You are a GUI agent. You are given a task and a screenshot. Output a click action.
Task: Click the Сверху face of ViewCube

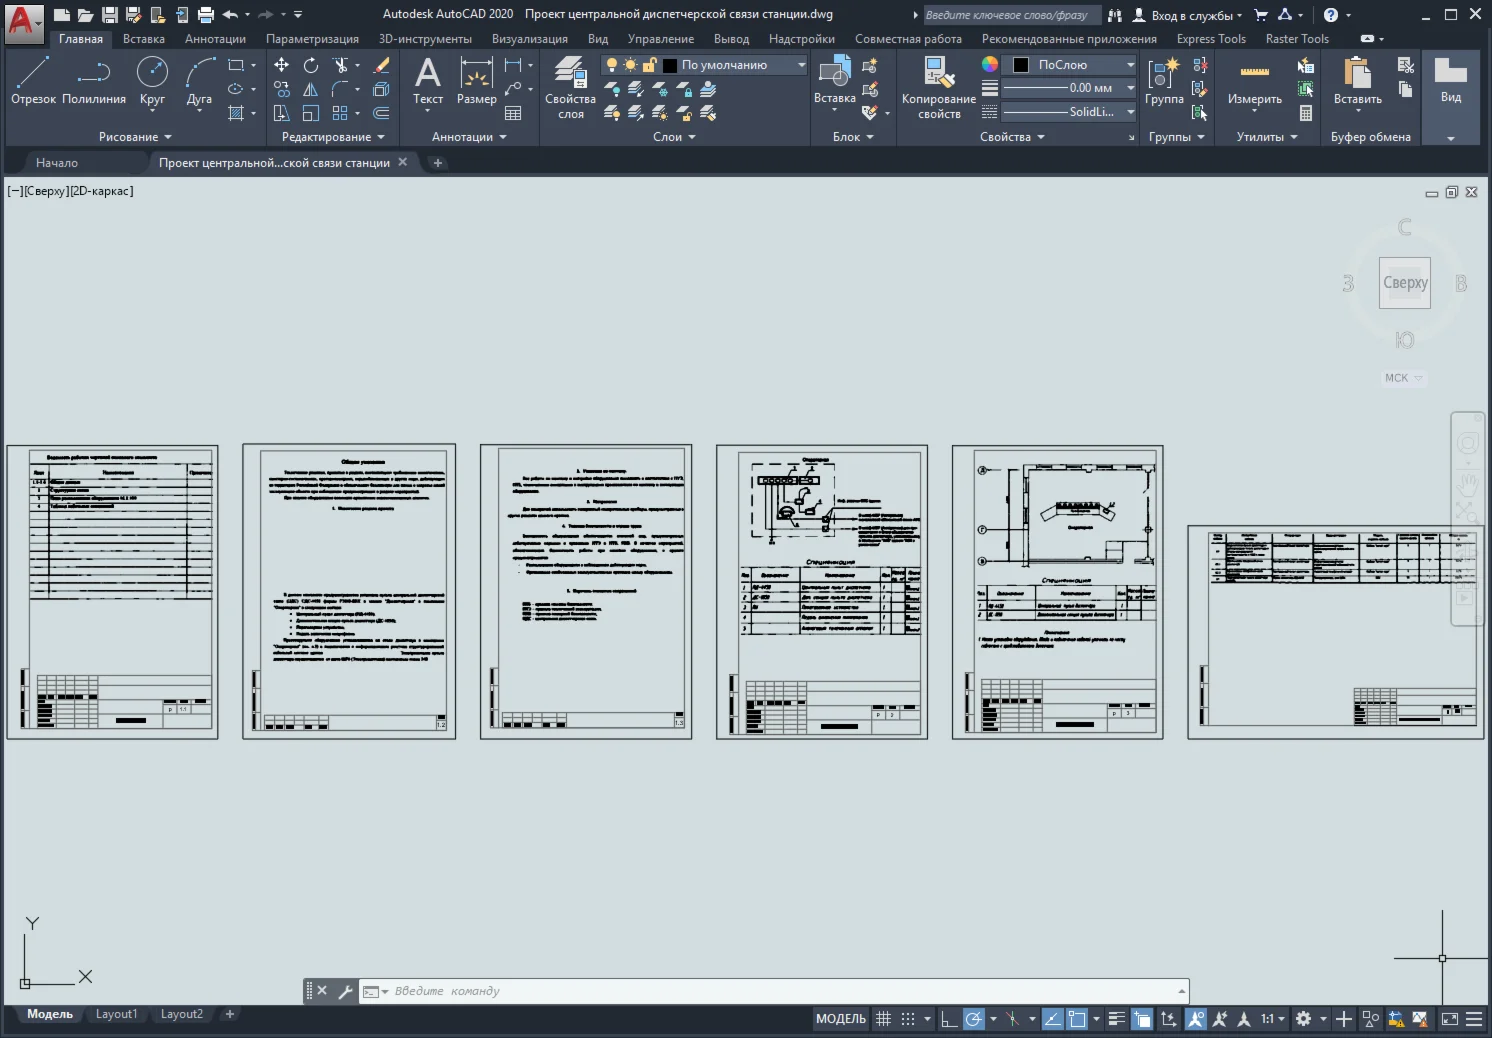1405,283
